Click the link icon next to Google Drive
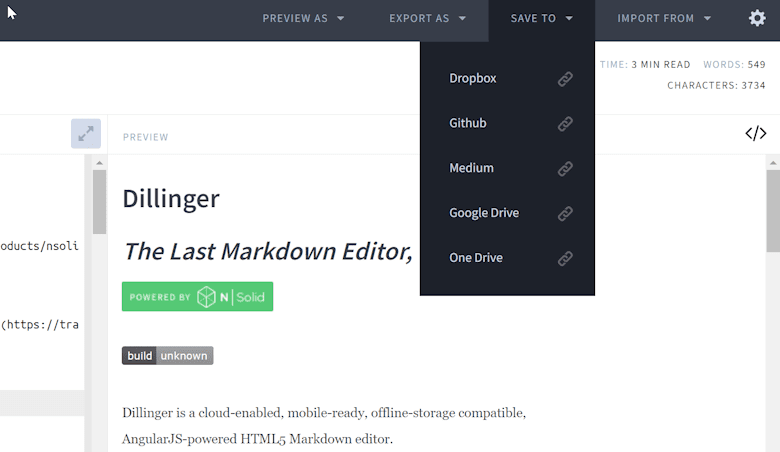Screen dimensions: 780x452 [x=565, y=213]
